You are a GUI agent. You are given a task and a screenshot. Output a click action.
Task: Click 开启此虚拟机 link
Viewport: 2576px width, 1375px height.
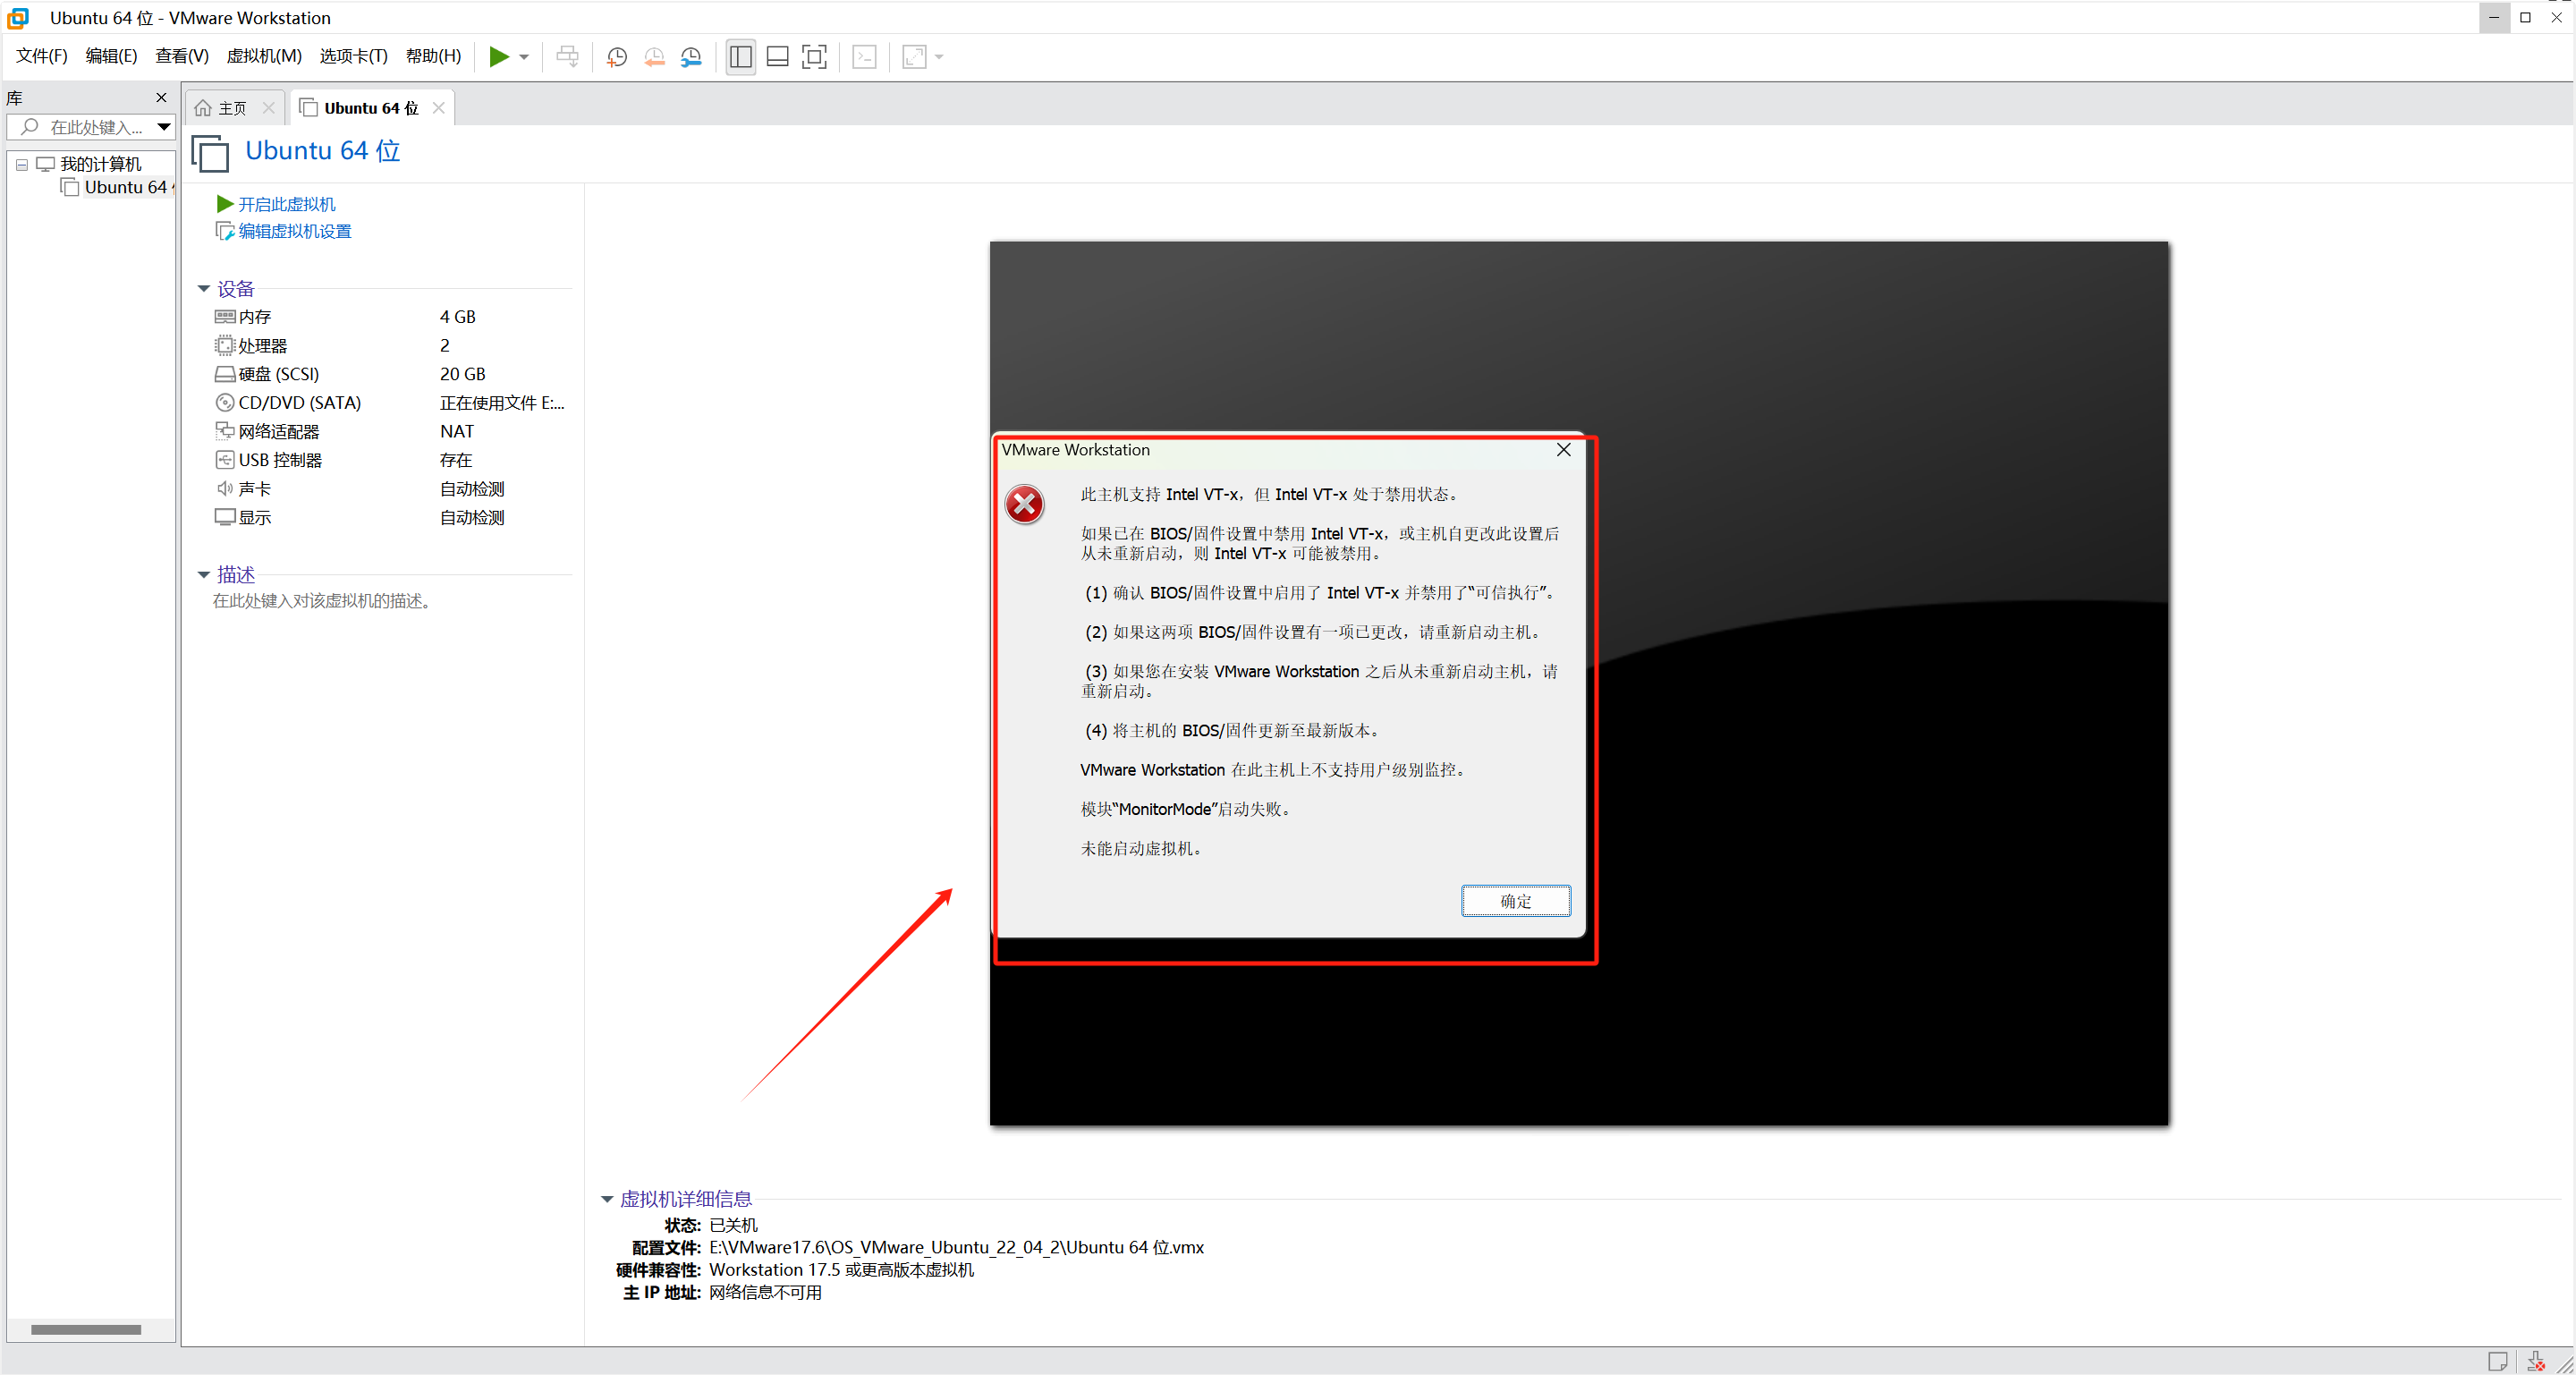[x=287, y=204]
